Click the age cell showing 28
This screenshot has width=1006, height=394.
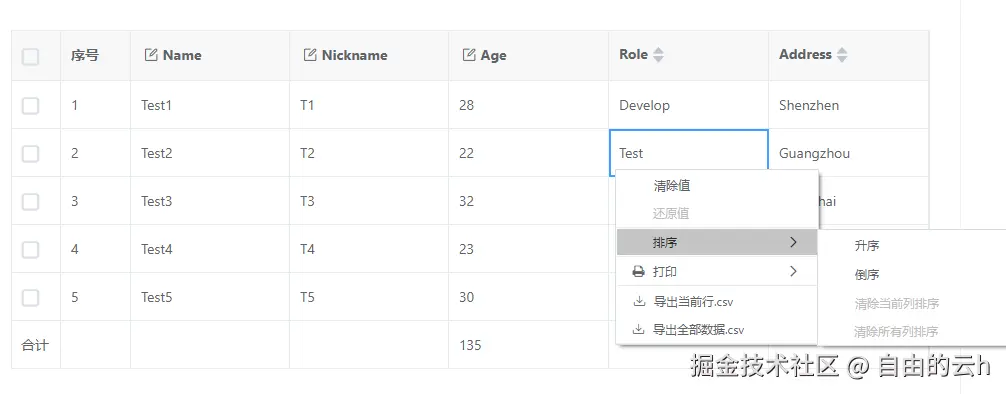point(529,105)
